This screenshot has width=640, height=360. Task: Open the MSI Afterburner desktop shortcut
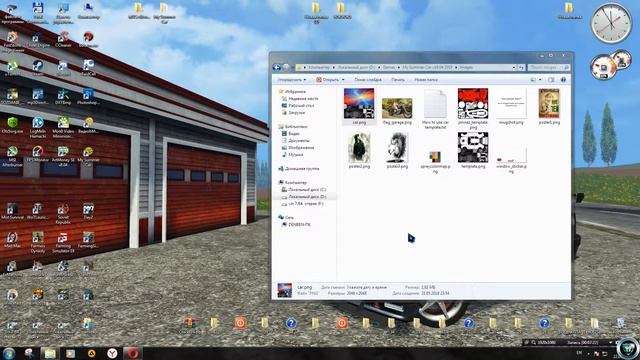12,157
